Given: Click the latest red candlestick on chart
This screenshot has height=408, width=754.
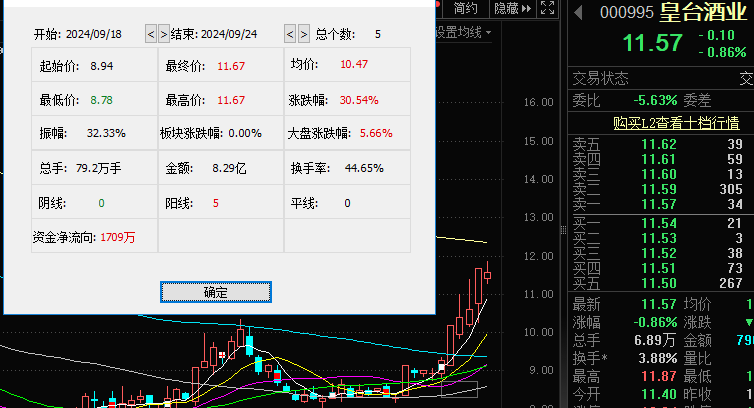Looking at the screenshot, I should click(488, 276).
